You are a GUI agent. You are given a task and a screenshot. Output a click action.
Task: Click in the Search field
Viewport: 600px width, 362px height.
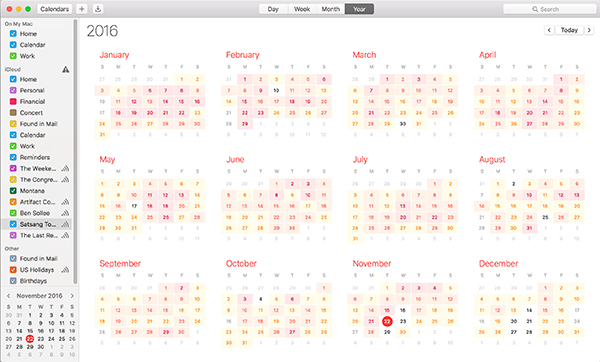(549, 9)
